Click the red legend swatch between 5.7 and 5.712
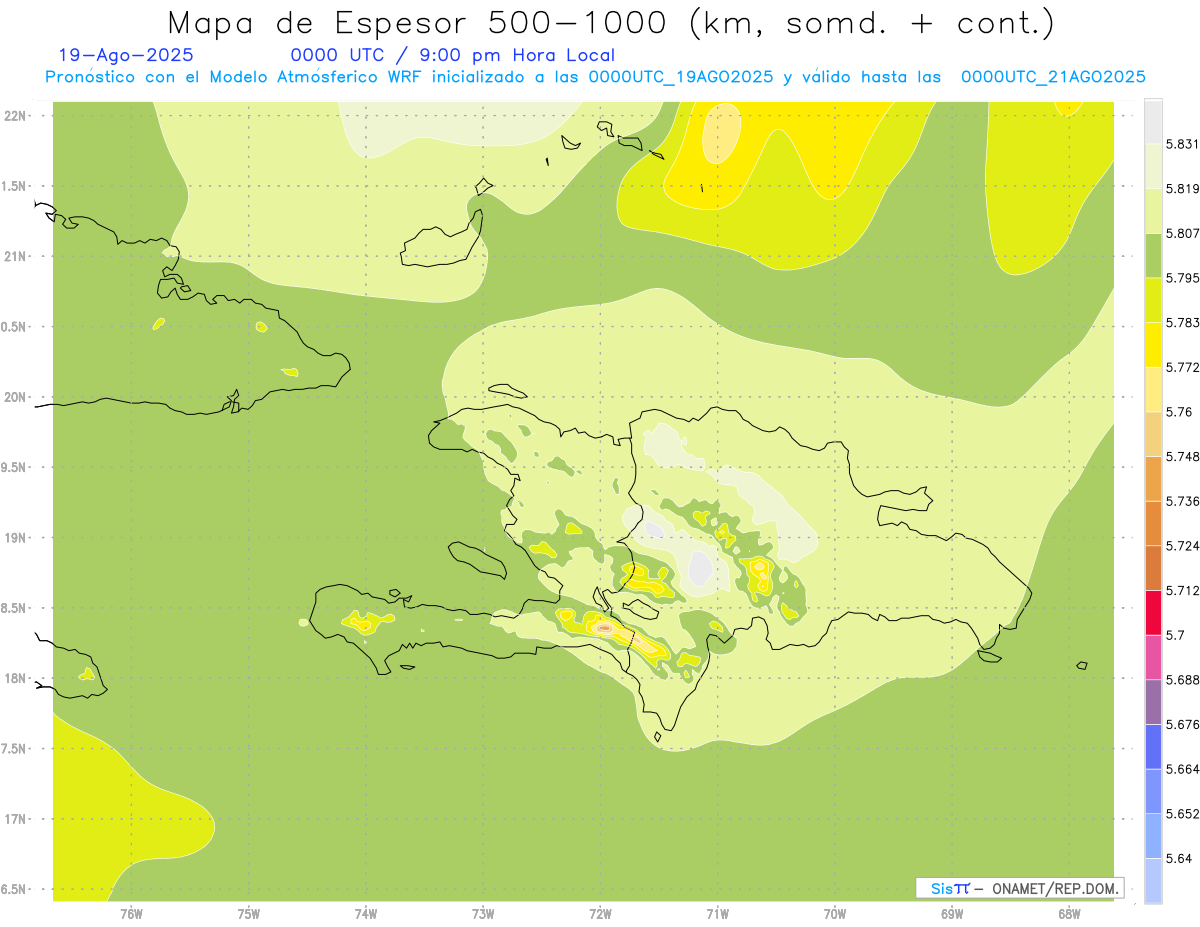The width and height of the screenshot is (1200, 927). (1153, 613)
